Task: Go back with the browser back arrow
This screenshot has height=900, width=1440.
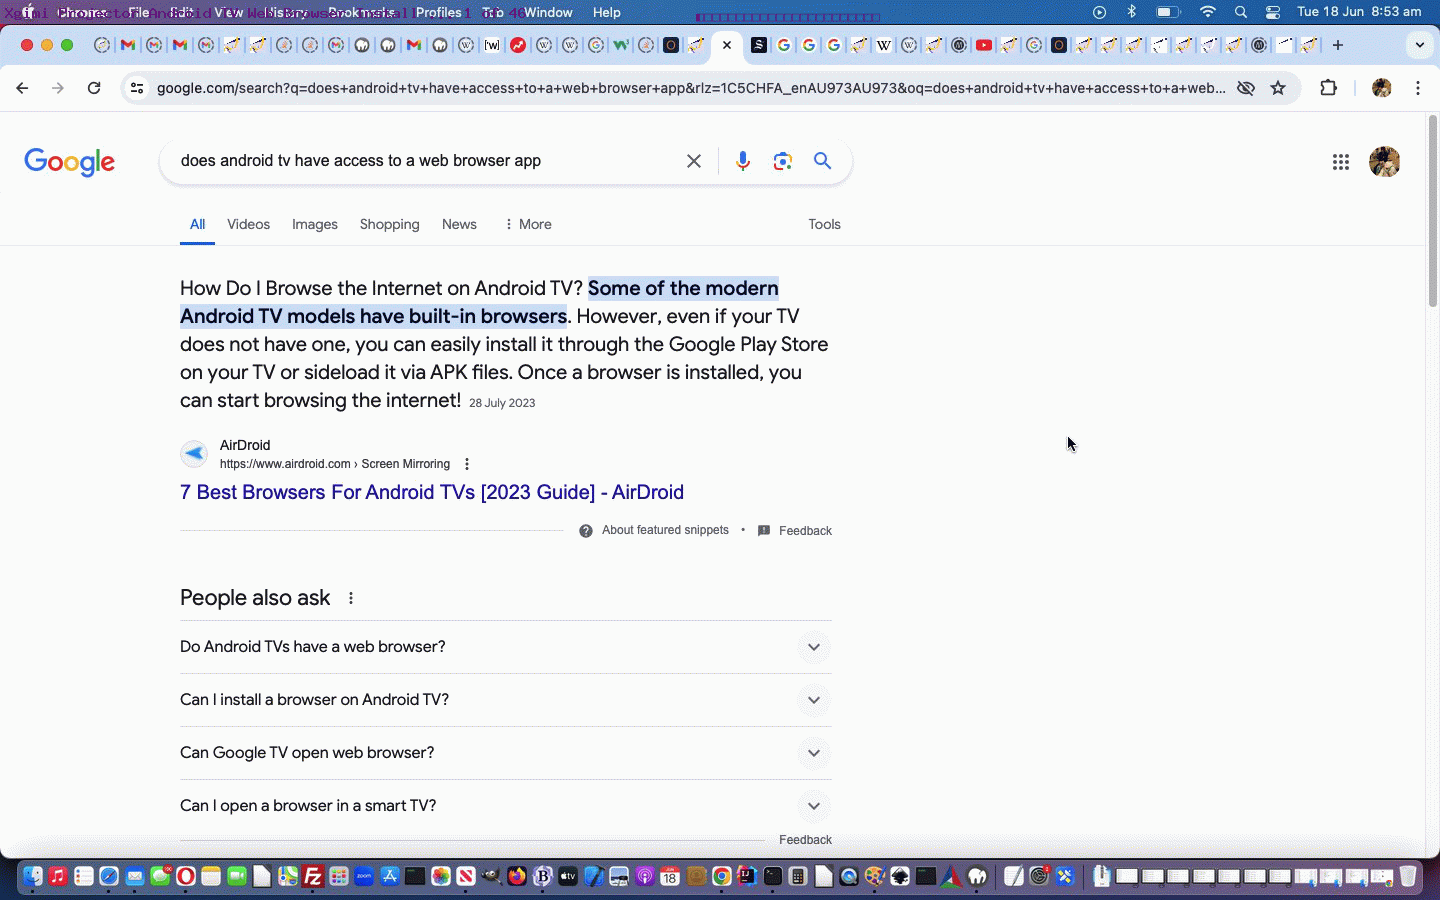Action: pos(22,88)
